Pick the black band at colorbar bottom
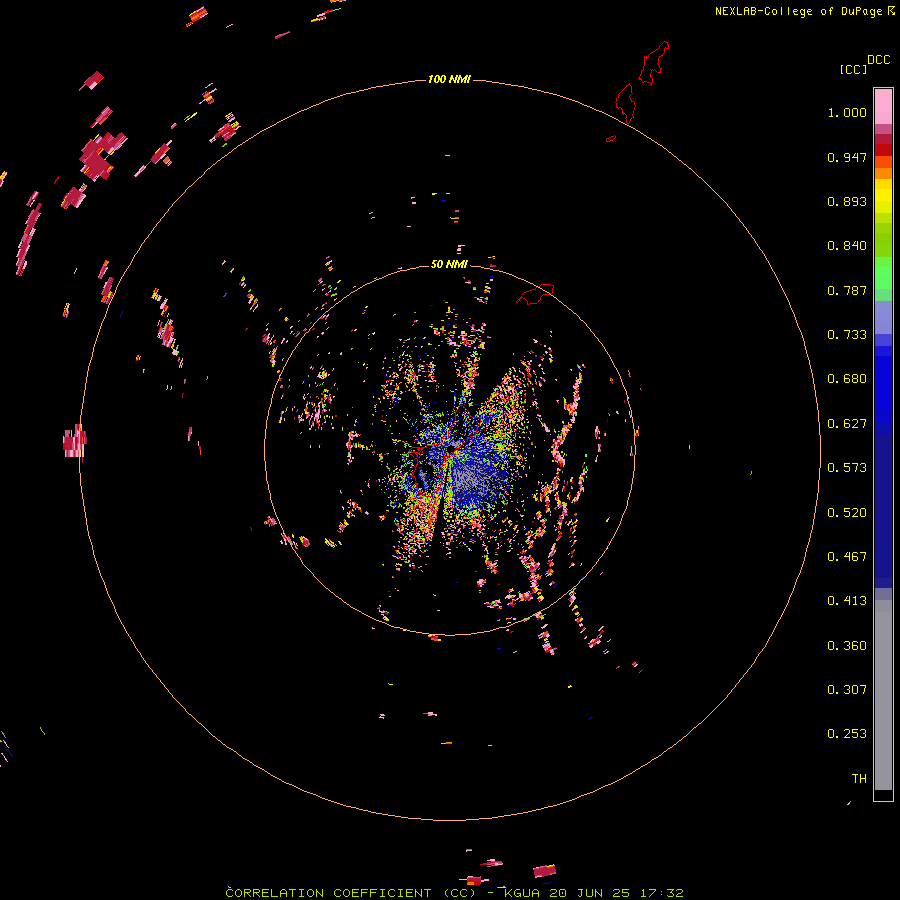The image size is (900, 900). tap(883, 794)
